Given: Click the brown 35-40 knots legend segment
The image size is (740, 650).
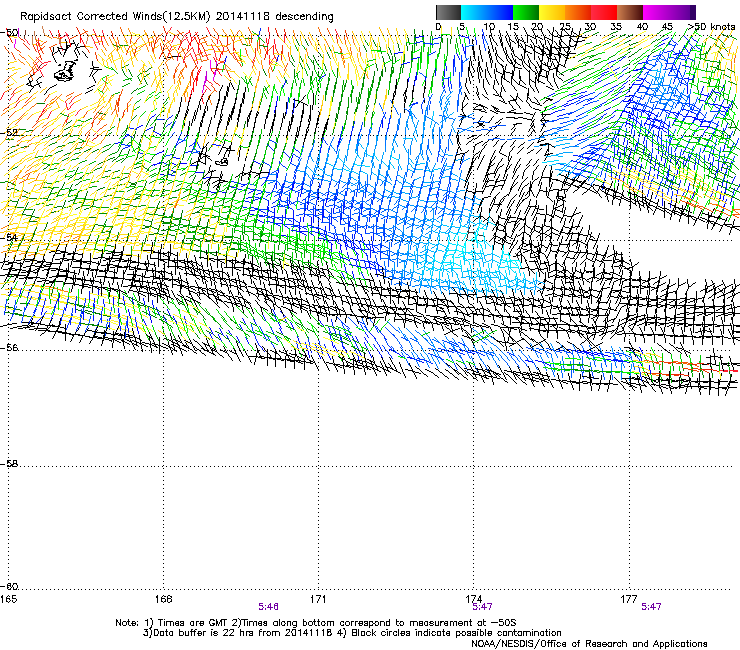Looking at the screenshot, I should [630, 12].
